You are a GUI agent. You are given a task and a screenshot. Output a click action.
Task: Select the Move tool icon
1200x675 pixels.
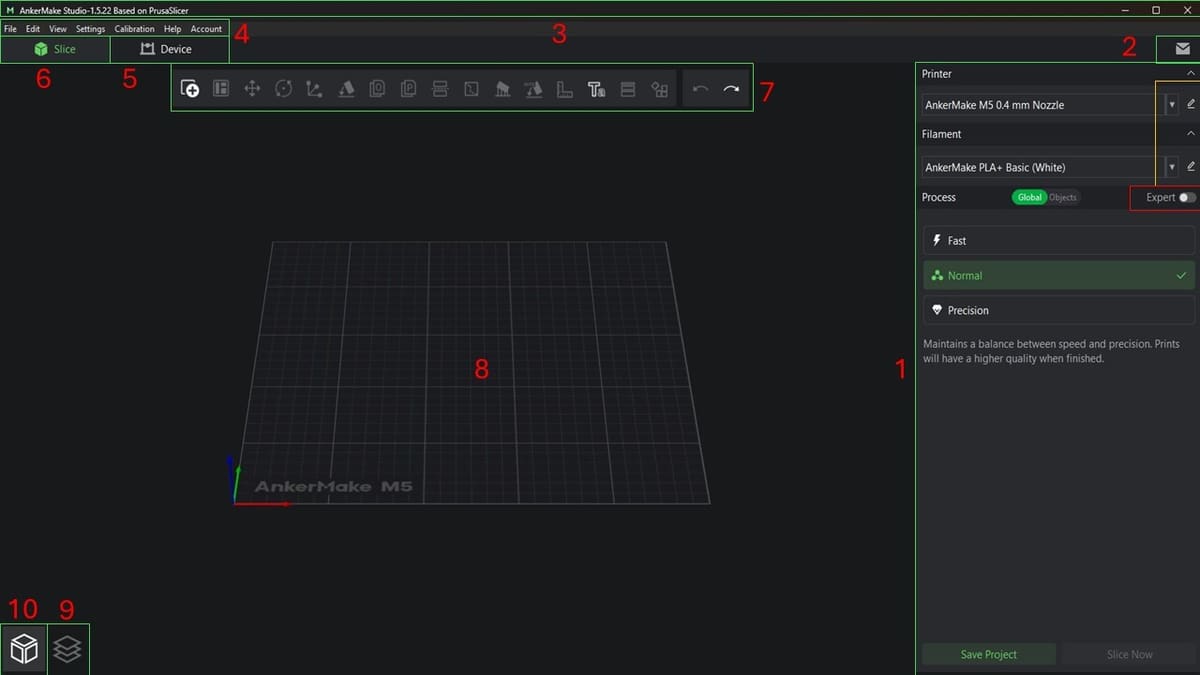[x=252, y=89]
